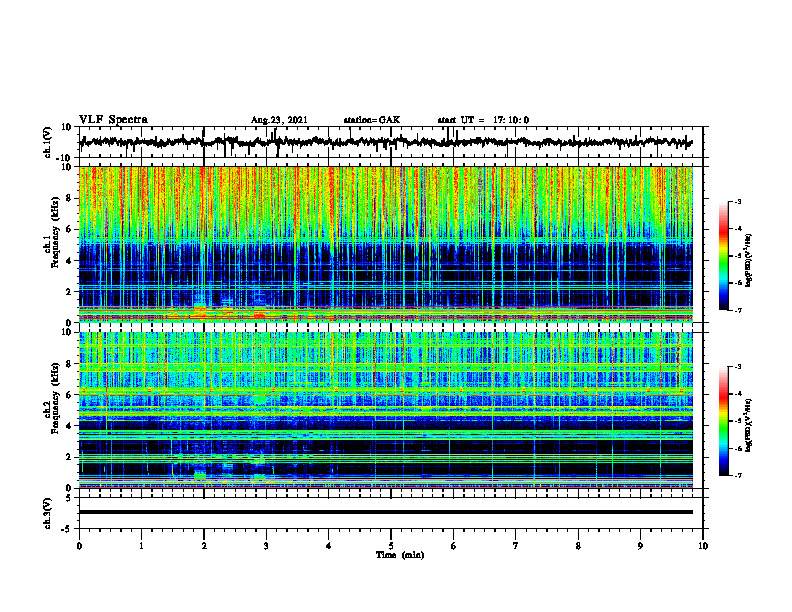Click the lower color scale PSD unit label

750,426
